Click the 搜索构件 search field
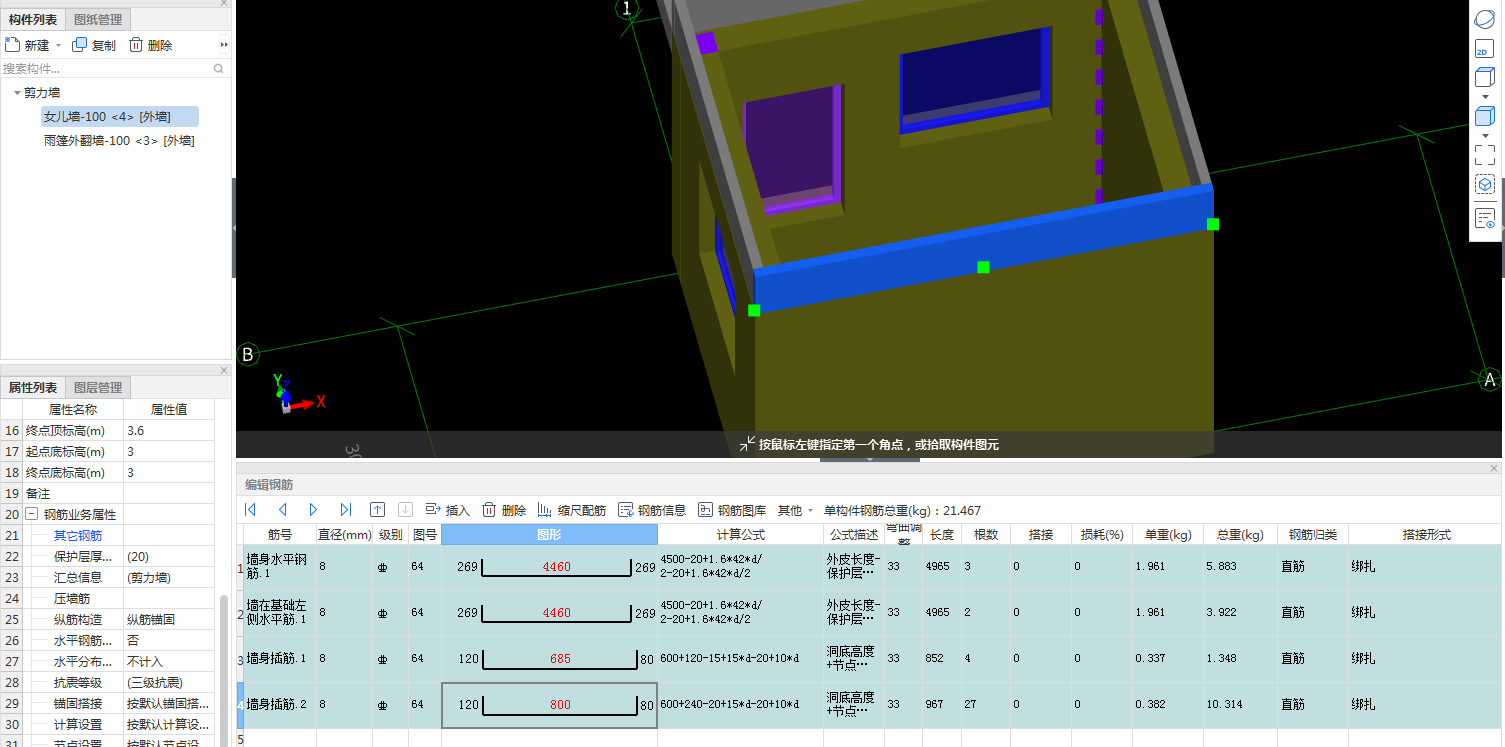This screenshot has height=747, width=1505. tap(106, 69)
